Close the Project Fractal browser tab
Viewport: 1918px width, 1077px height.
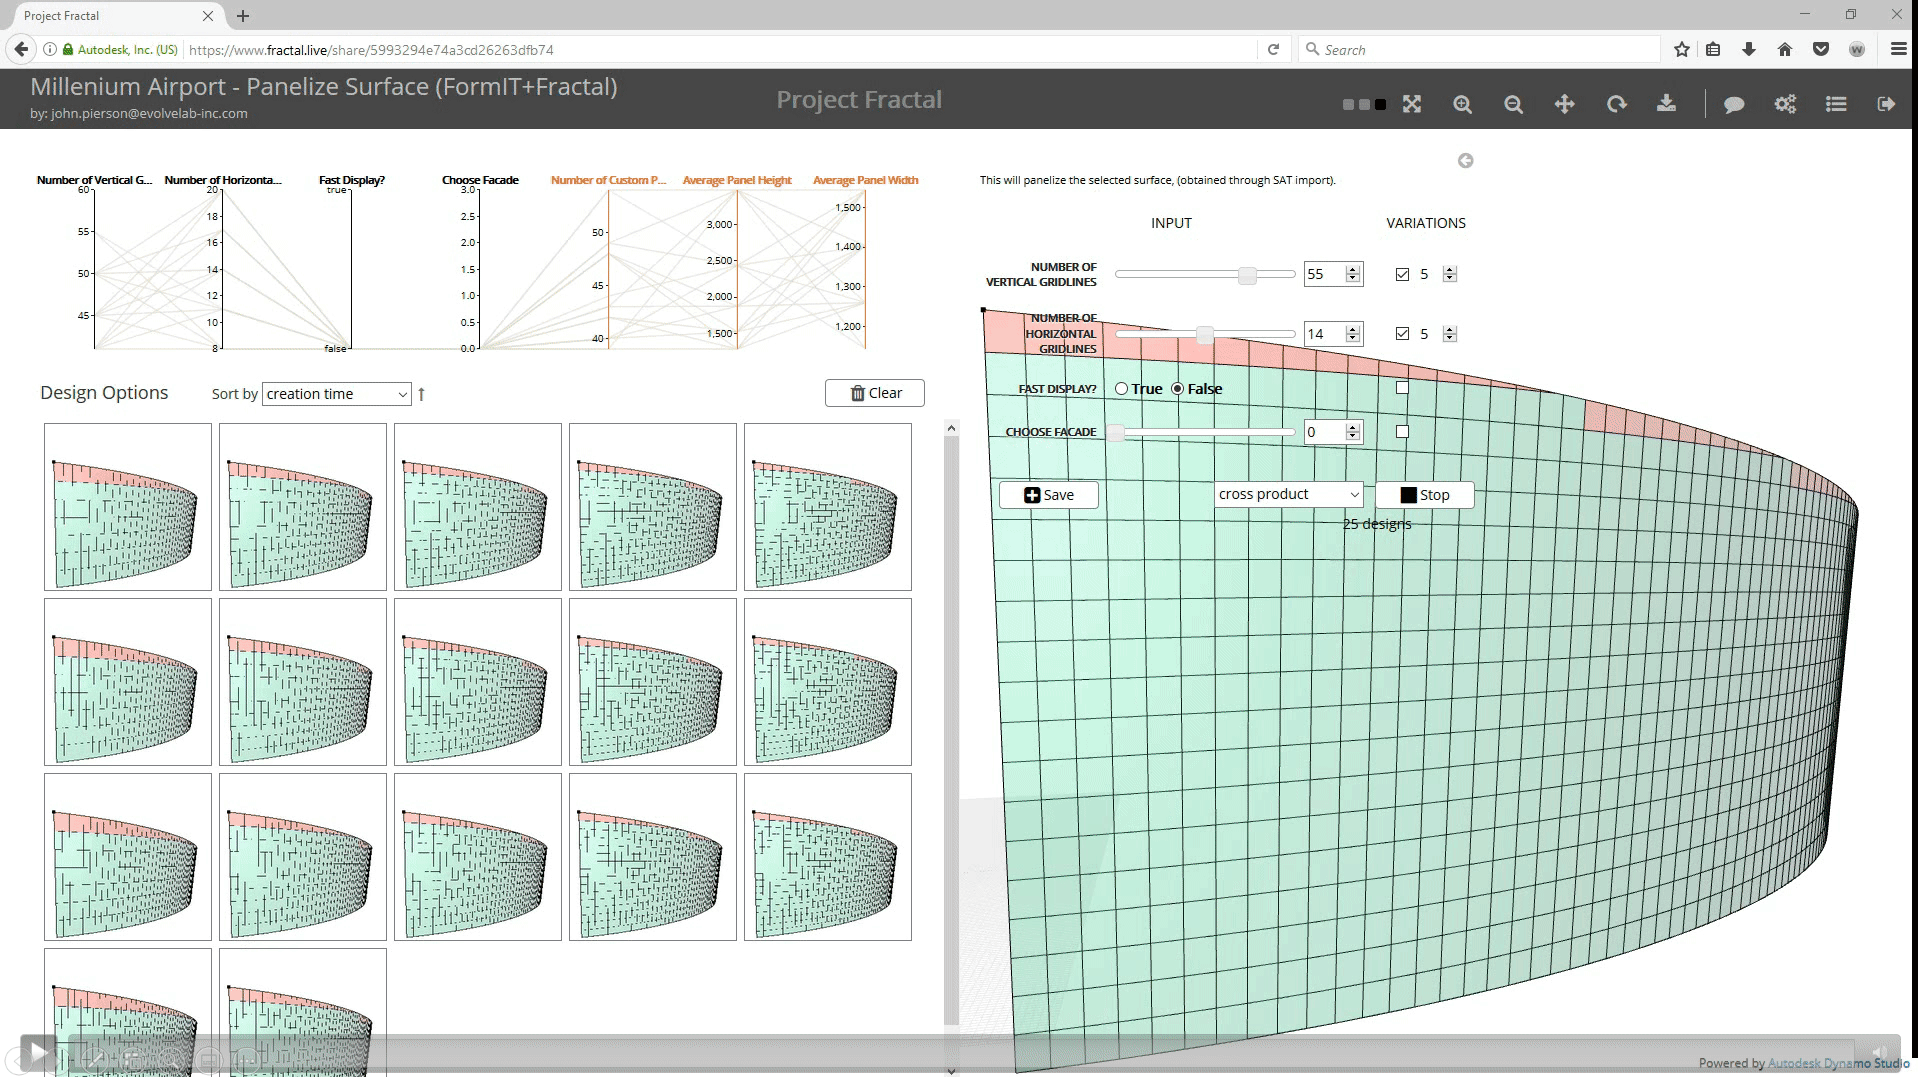click(208, 16)
